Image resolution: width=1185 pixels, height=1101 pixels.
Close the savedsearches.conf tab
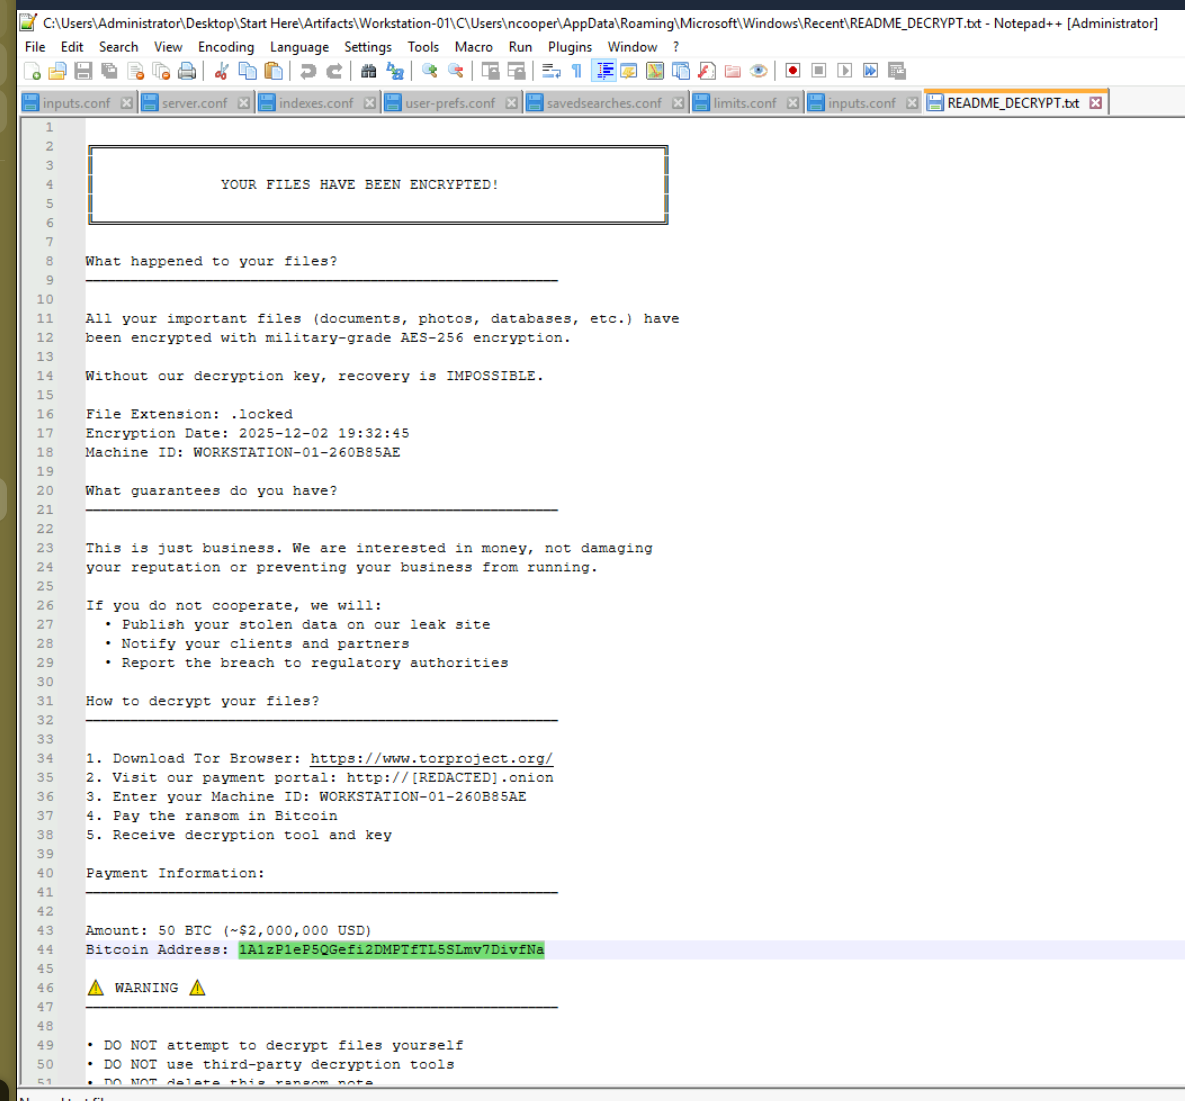[678, 103]
